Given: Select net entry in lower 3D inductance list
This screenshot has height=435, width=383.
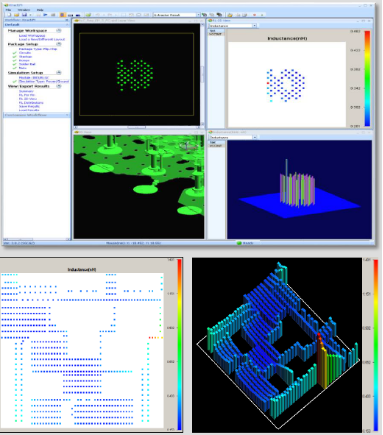Looking at the screenshot, I should (215, 146).
